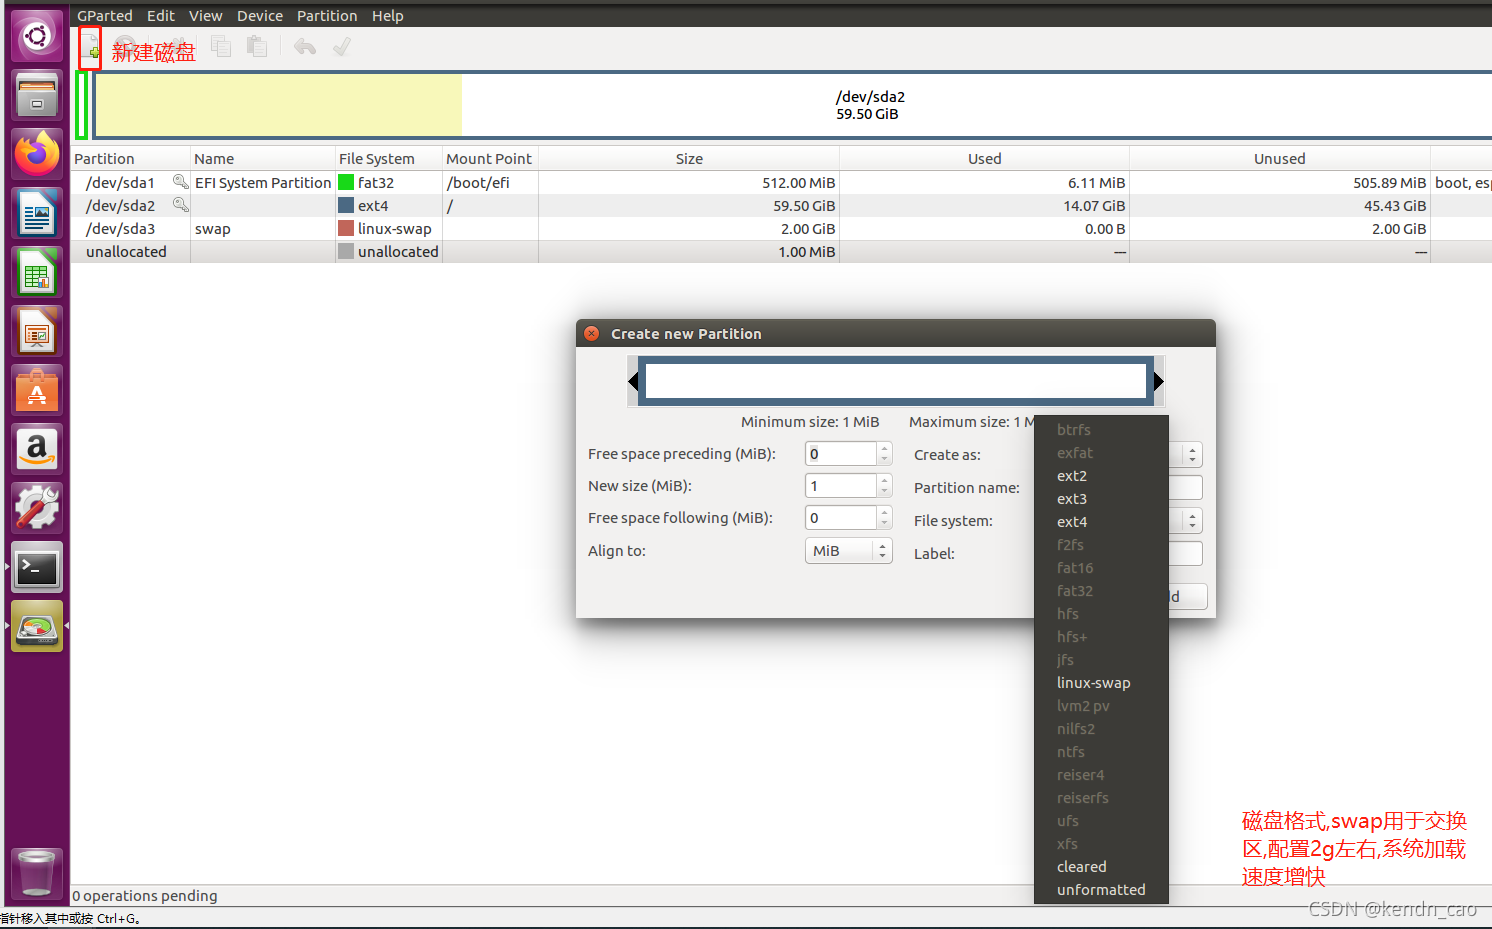Screen dimensions: 1492x929
Task: Open the Amazon launcher icon
Action: pos(37,449)
